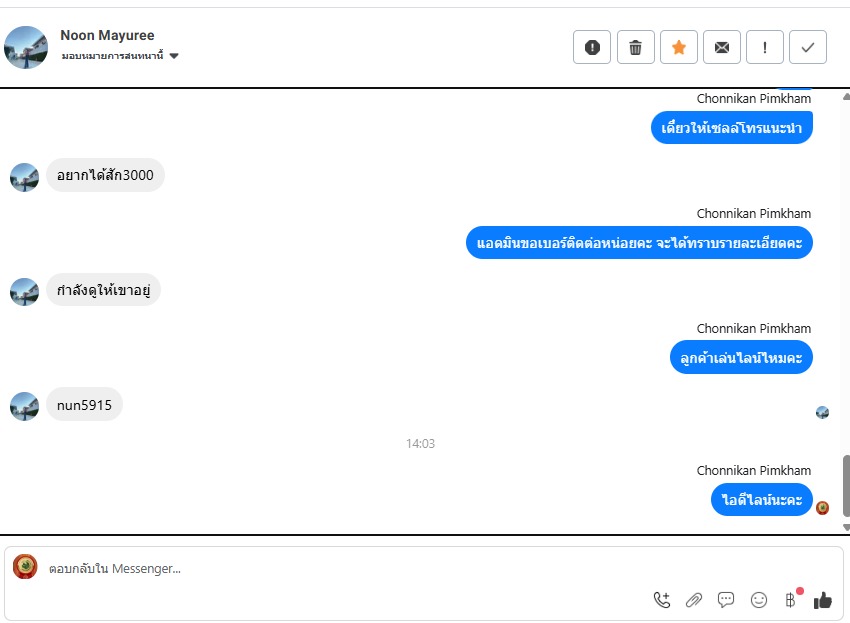This screenshot has height=623, width=850.
Task: Mark conversation as done with checkmark
Action: pyautogui.click(x=808, y=47)
